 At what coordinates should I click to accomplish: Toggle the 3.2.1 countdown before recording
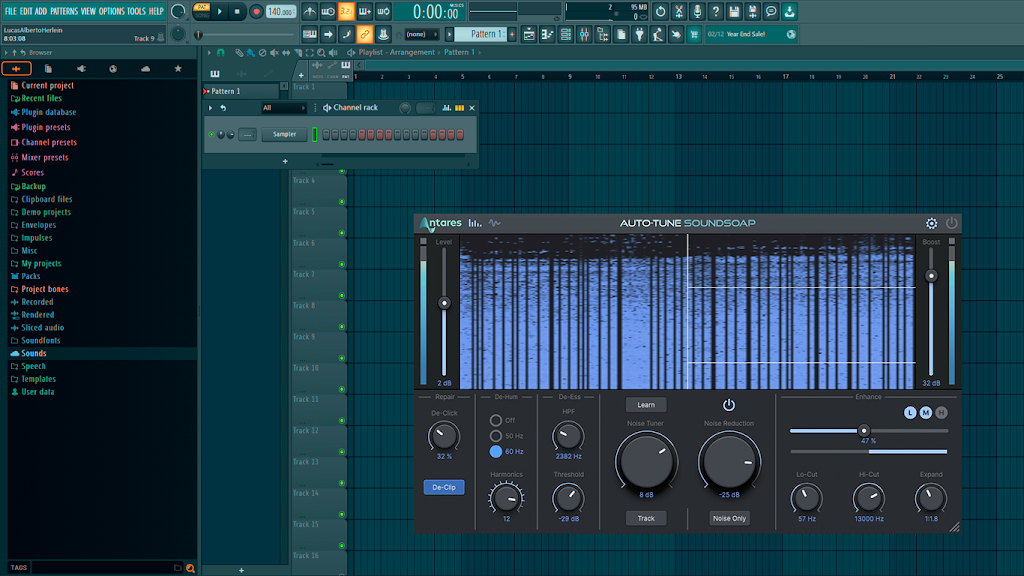[346, 11]
